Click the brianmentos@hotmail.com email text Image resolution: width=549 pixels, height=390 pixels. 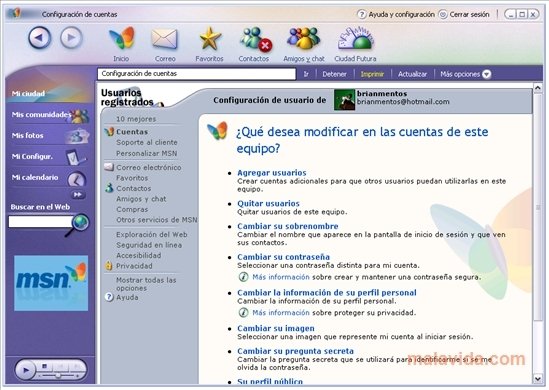coord(403,102)
